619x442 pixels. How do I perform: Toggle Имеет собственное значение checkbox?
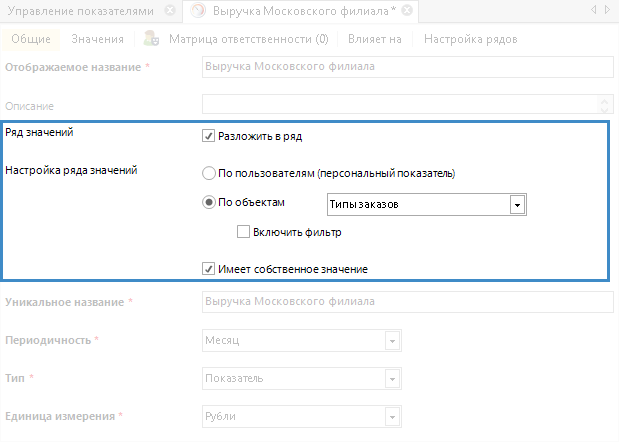click(208, 269)
